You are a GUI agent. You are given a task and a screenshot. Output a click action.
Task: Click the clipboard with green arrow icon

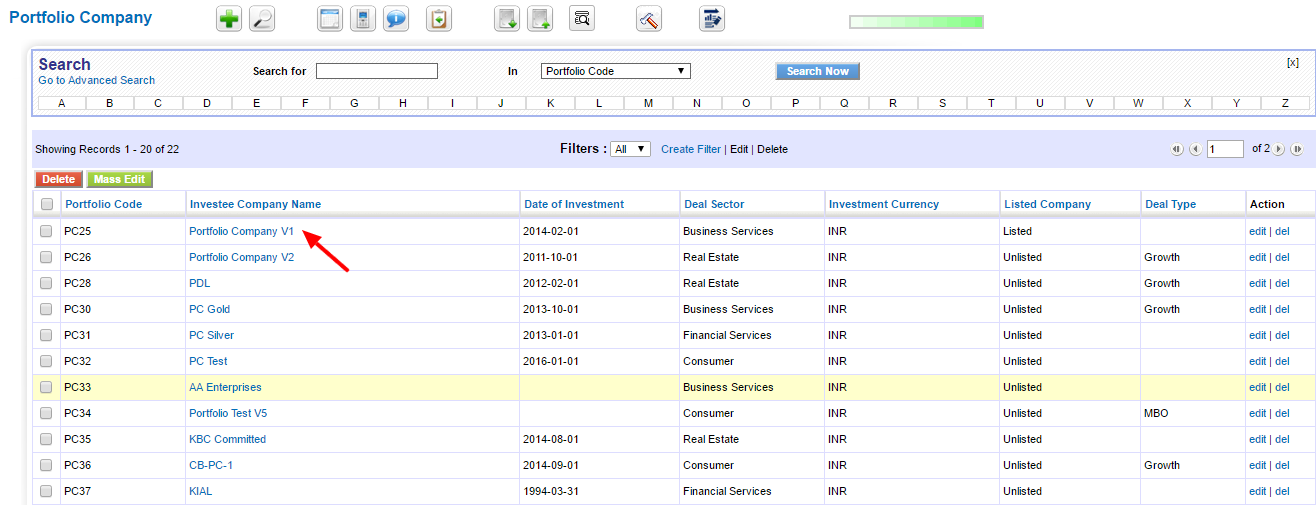pos(439,19)
